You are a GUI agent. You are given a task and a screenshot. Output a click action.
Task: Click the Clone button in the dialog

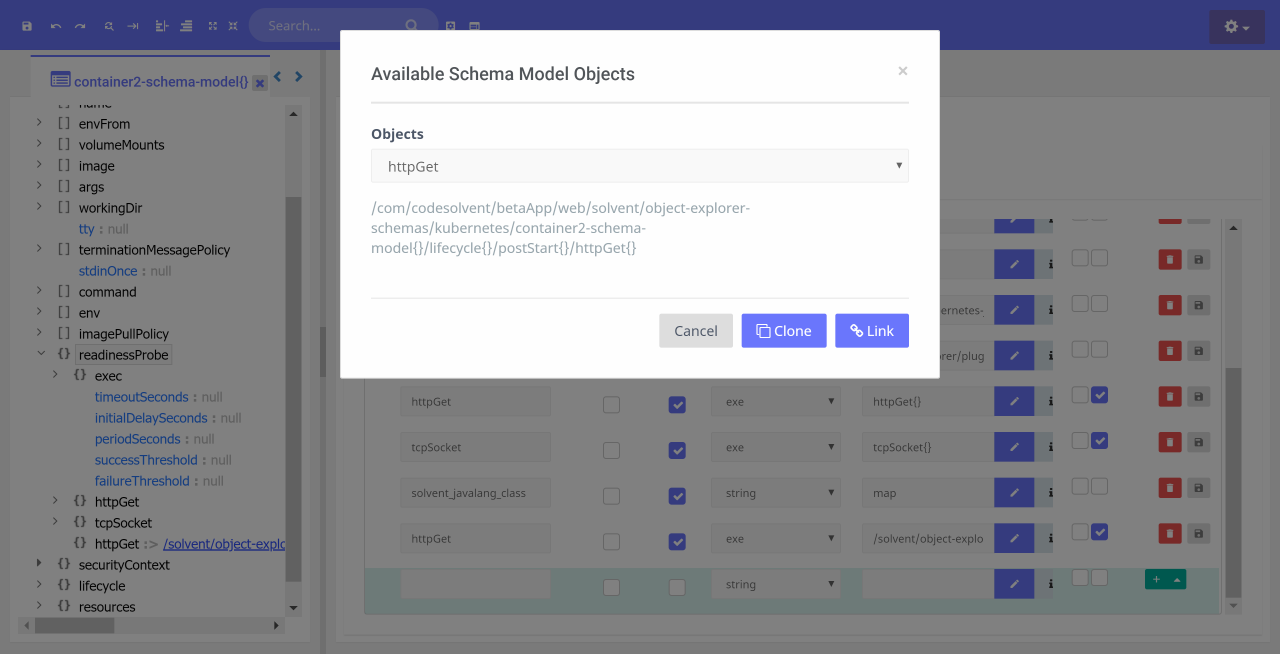click(783, 331)
